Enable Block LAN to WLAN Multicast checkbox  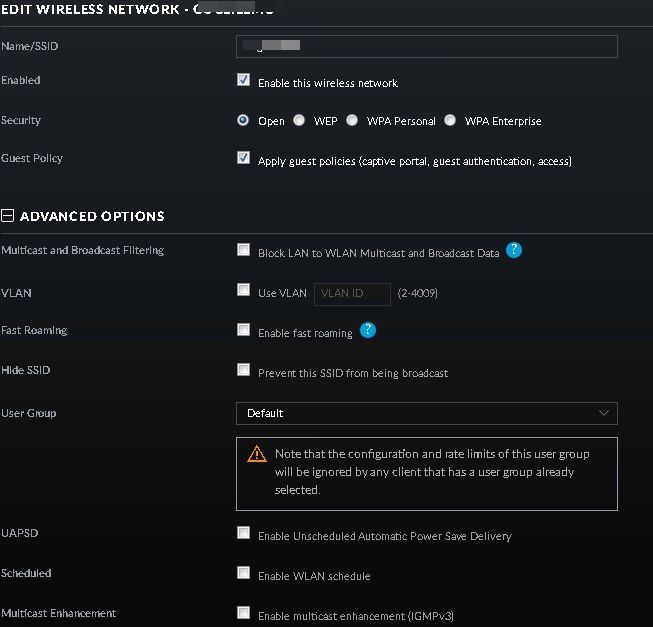[243, 250]
